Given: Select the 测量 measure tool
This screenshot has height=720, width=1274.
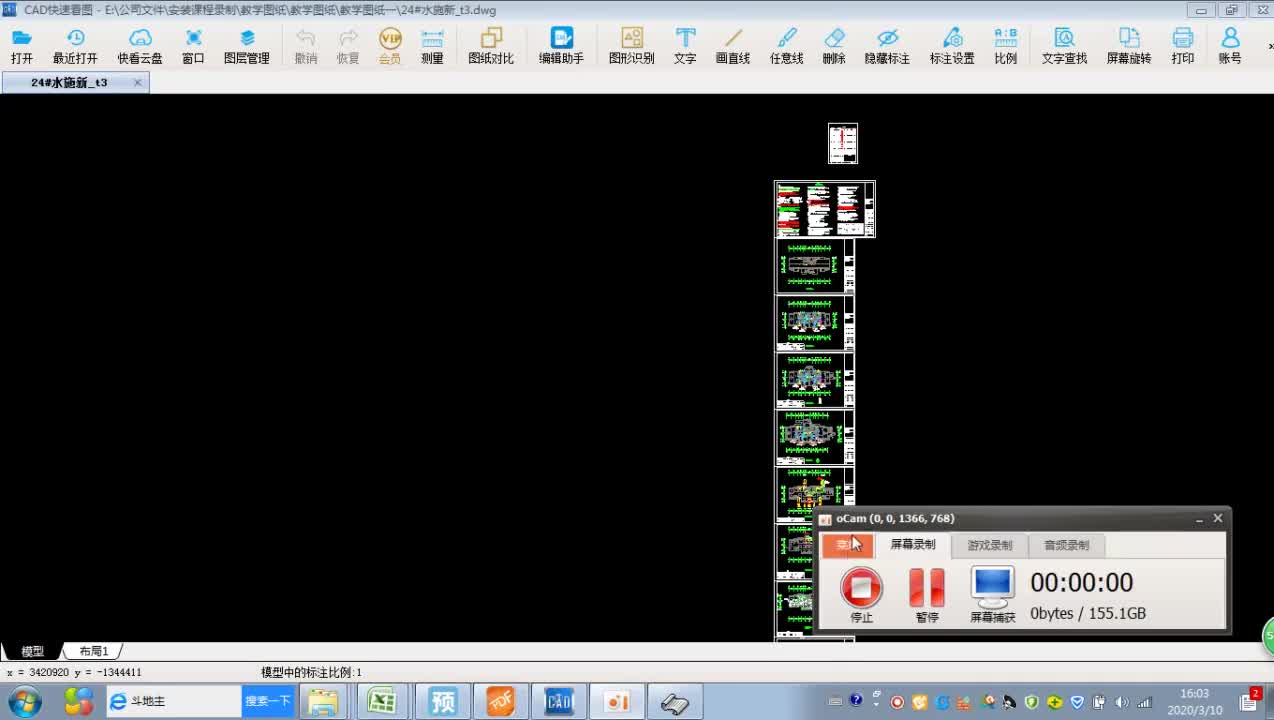Looking at the screenshot, I should point(432,46).
